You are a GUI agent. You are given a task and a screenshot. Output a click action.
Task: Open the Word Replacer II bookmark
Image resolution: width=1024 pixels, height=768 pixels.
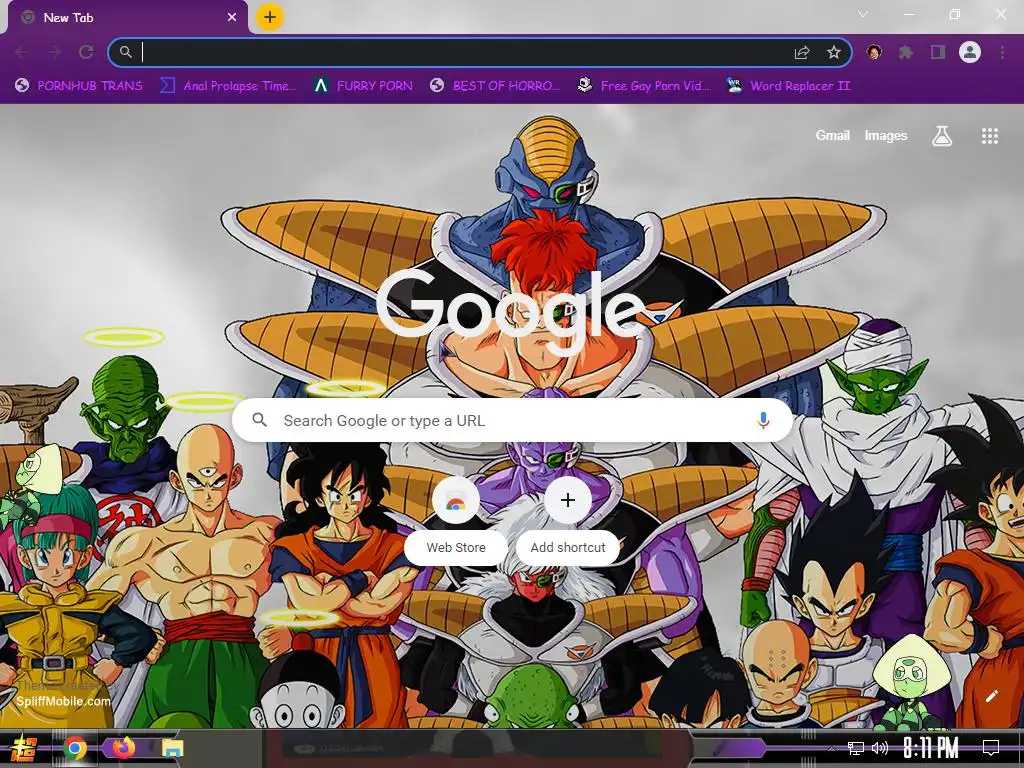click(x=788, y=86)
